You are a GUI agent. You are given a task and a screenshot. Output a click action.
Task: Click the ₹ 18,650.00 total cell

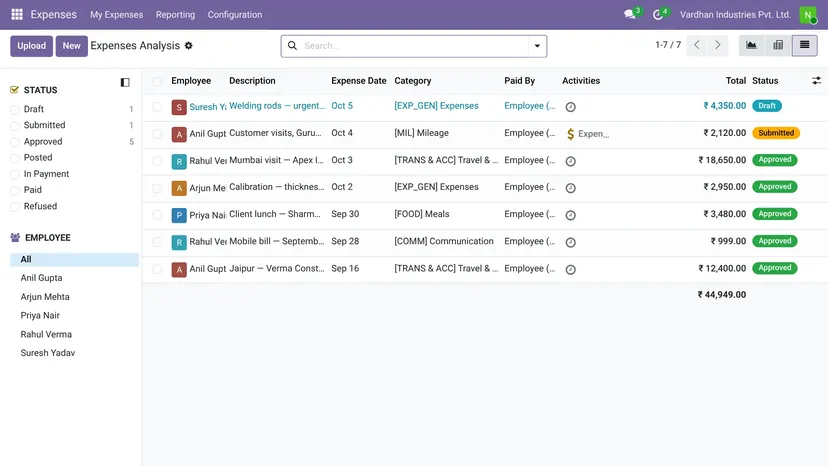(x=722, y=160)
